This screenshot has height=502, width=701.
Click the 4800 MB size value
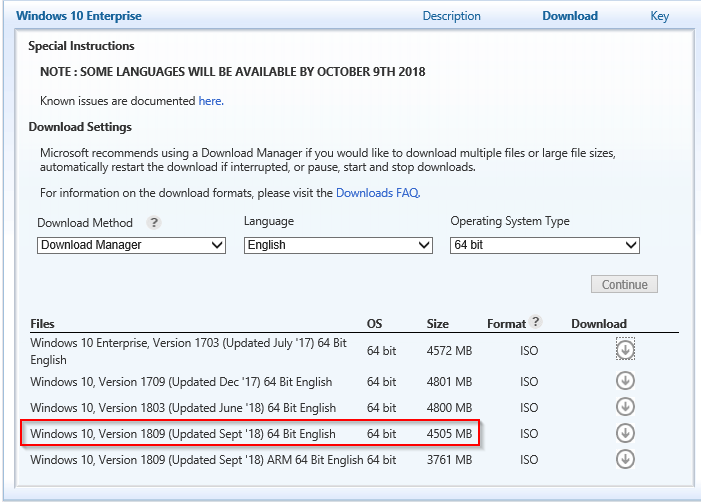[449, 408]
